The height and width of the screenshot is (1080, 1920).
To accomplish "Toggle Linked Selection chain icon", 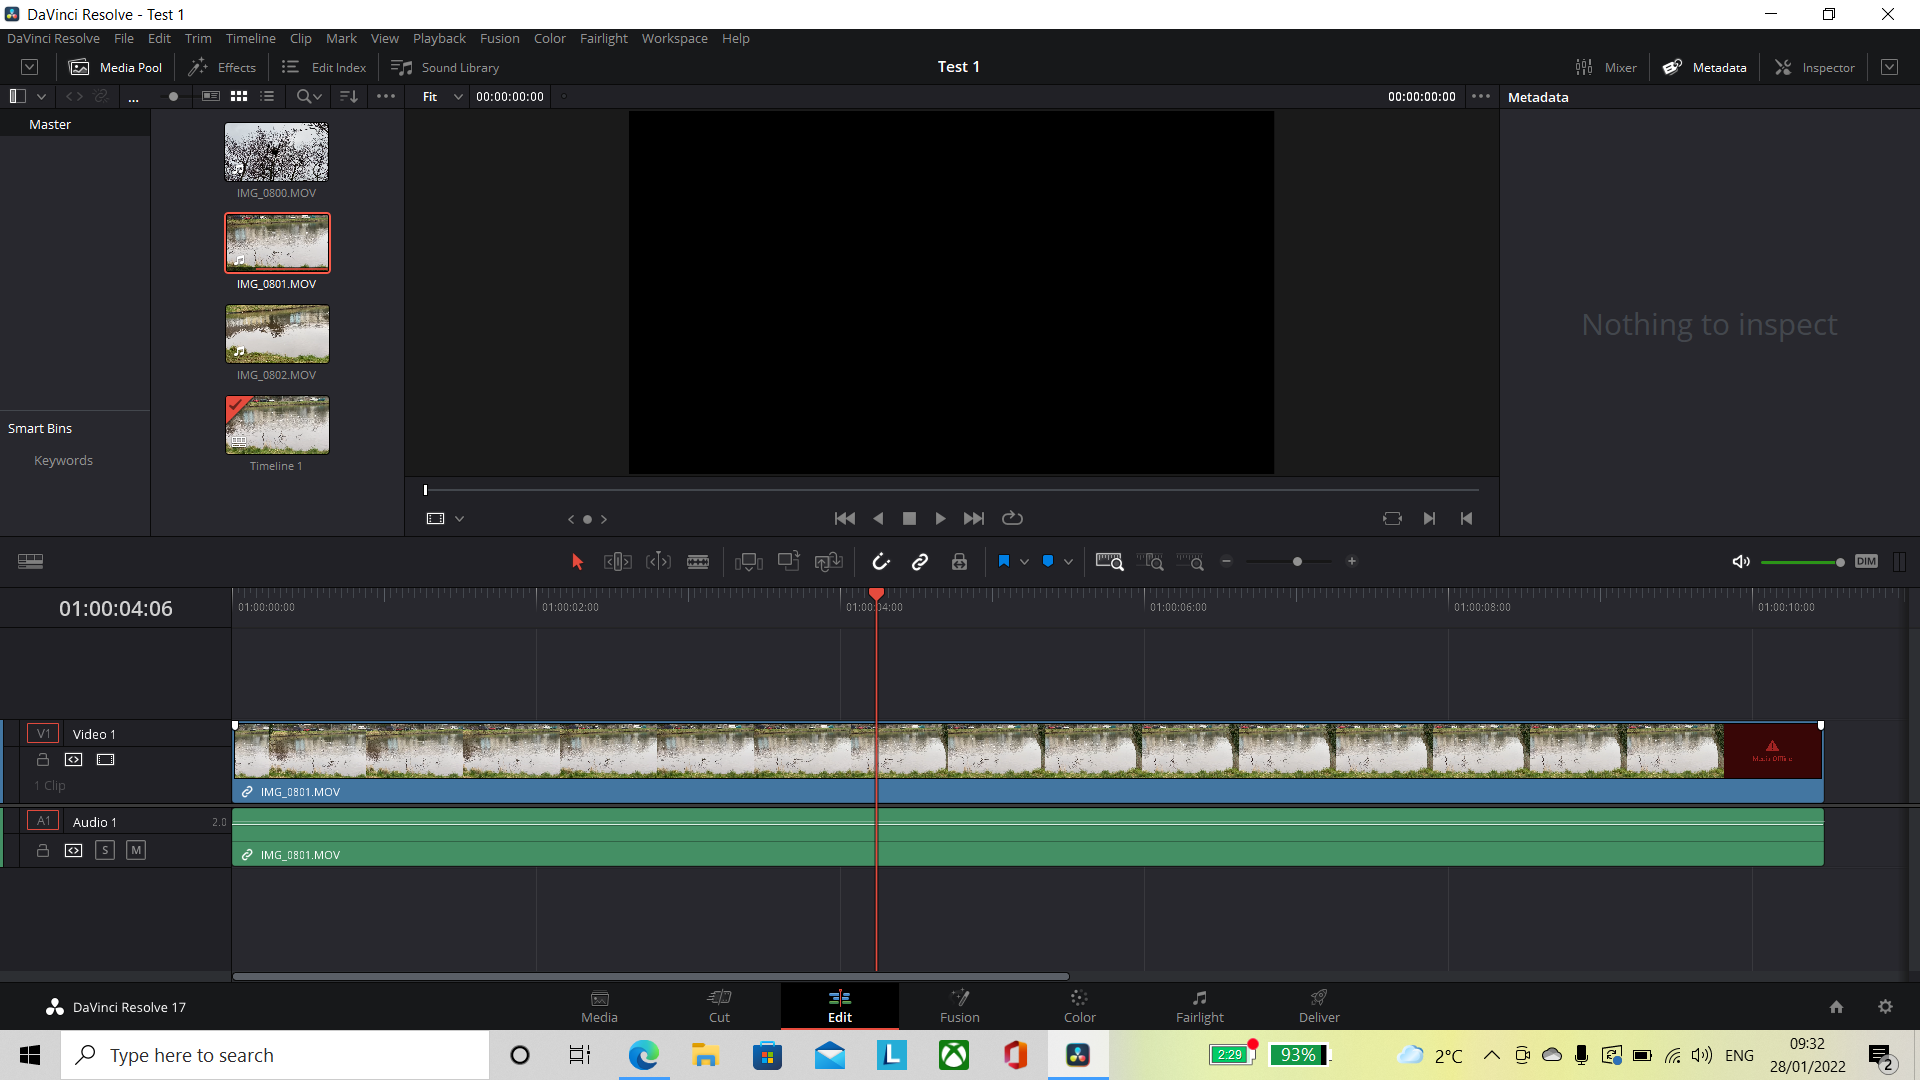I will click(x=920, y=562).
